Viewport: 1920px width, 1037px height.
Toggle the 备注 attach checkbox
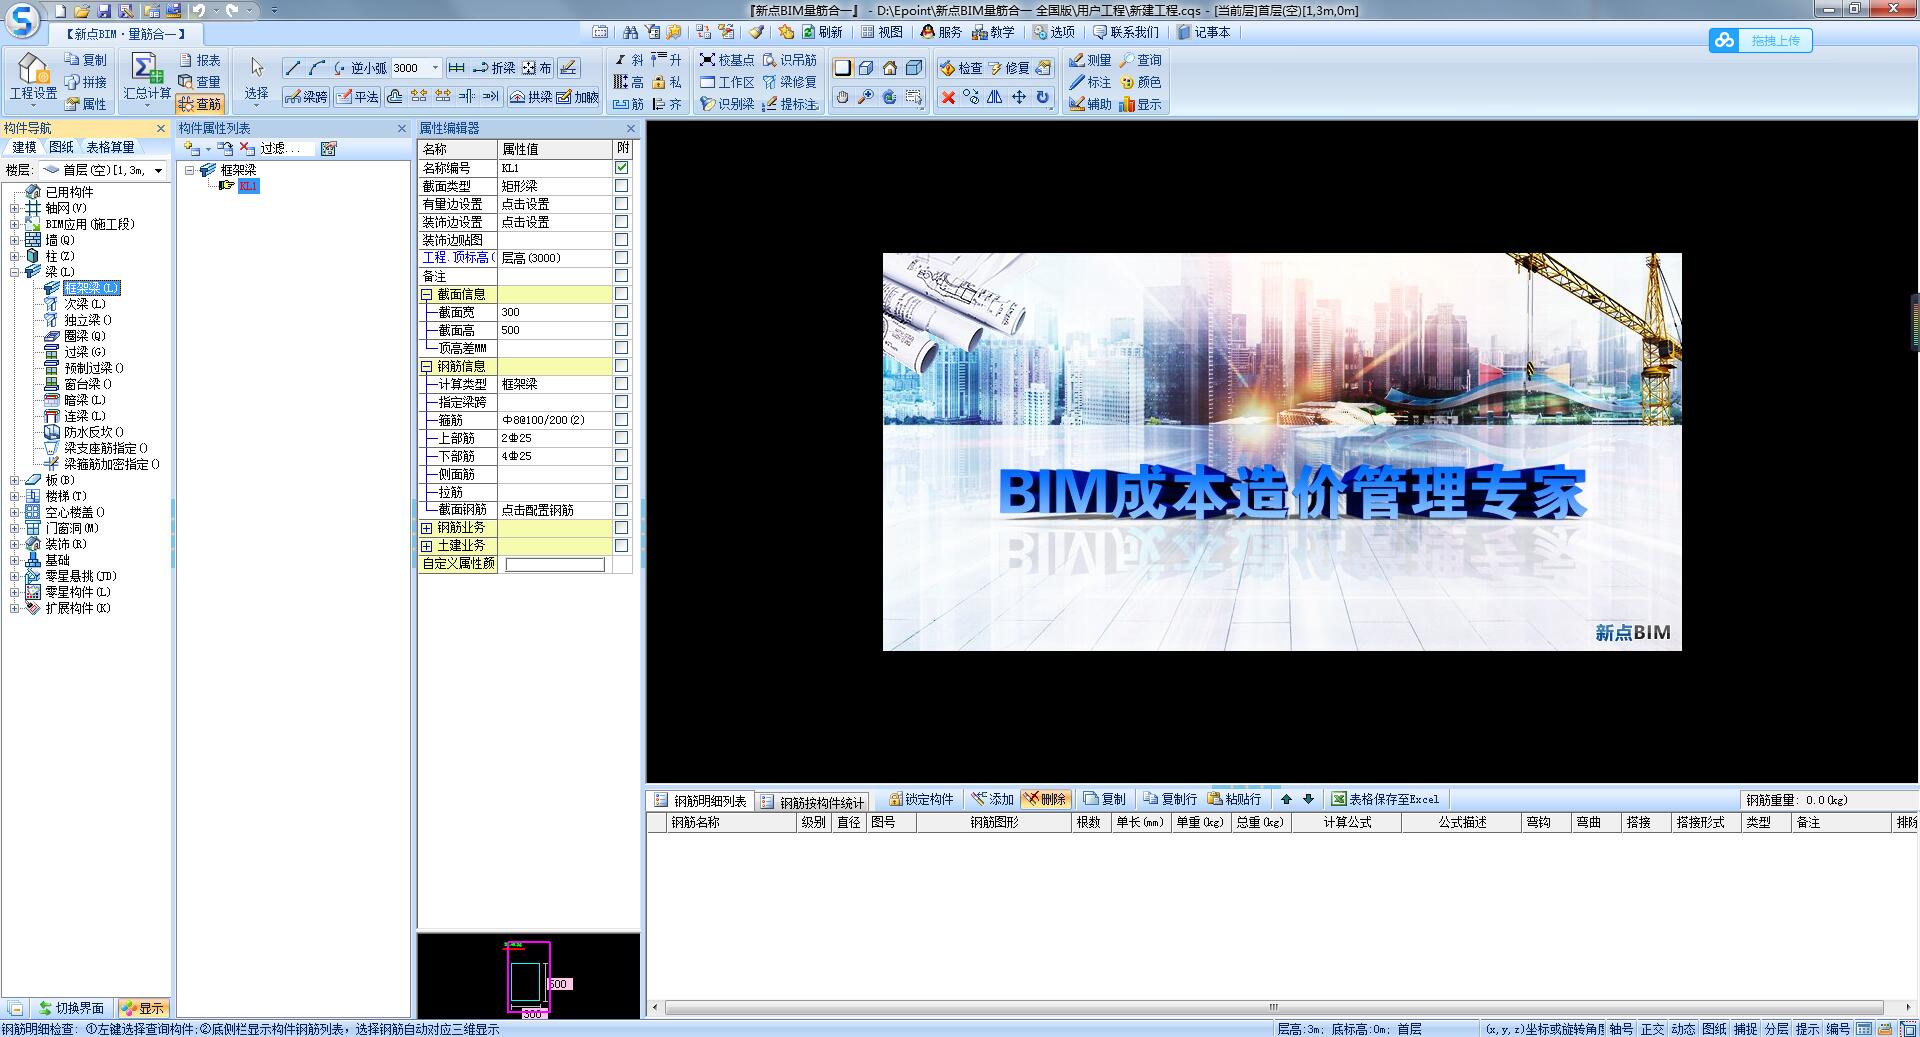pos(621,276)
